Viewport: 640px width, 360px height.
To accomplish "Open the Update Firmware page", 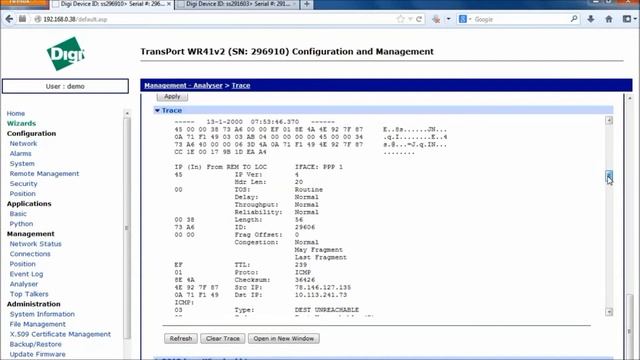I will point(38,354).
